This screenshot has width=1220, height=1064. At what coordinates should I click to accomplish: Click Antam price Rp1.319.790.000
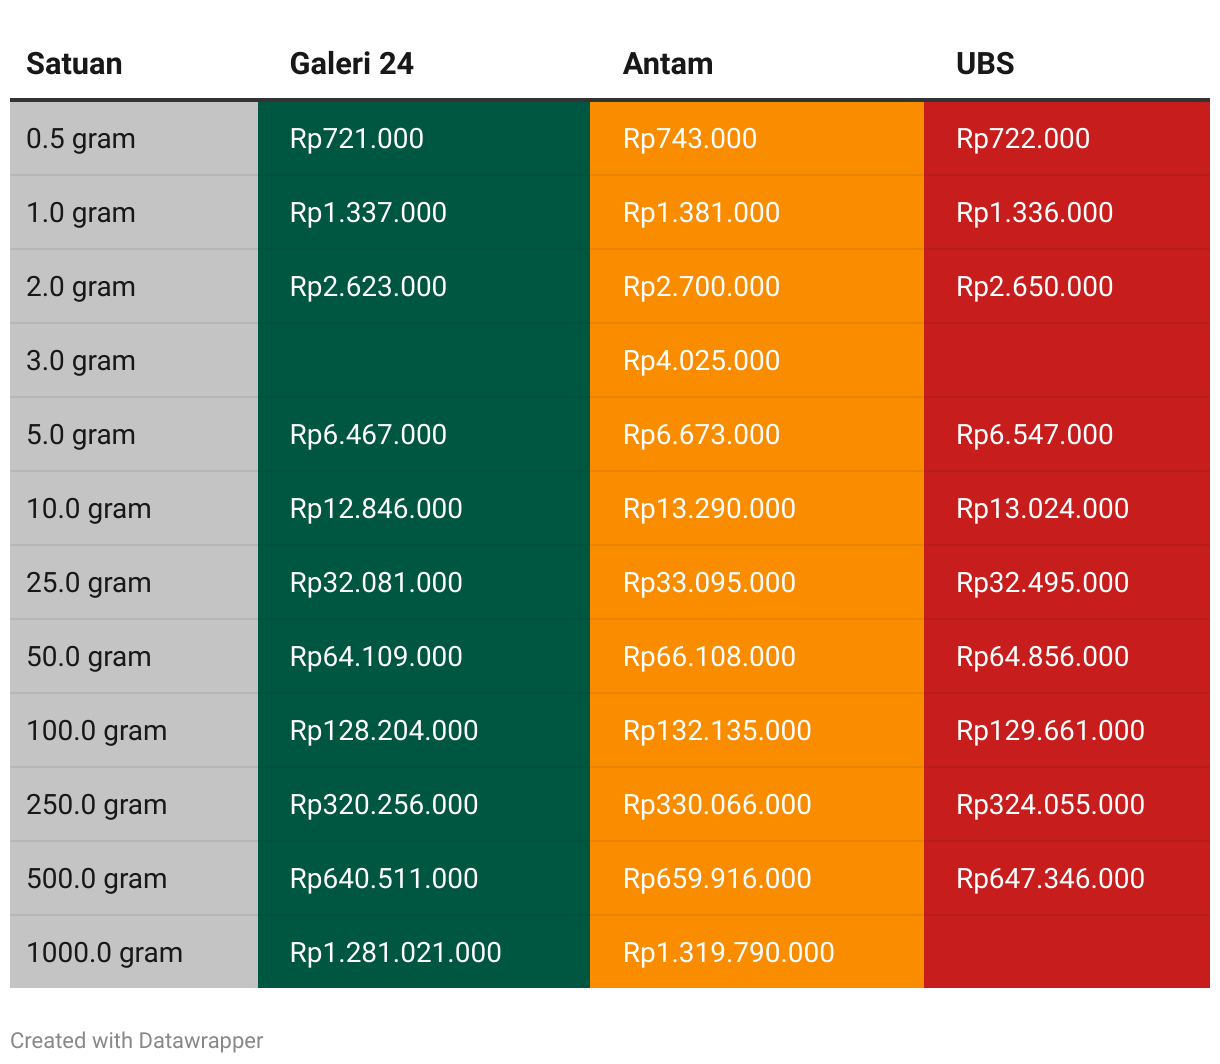click(729, 952)
